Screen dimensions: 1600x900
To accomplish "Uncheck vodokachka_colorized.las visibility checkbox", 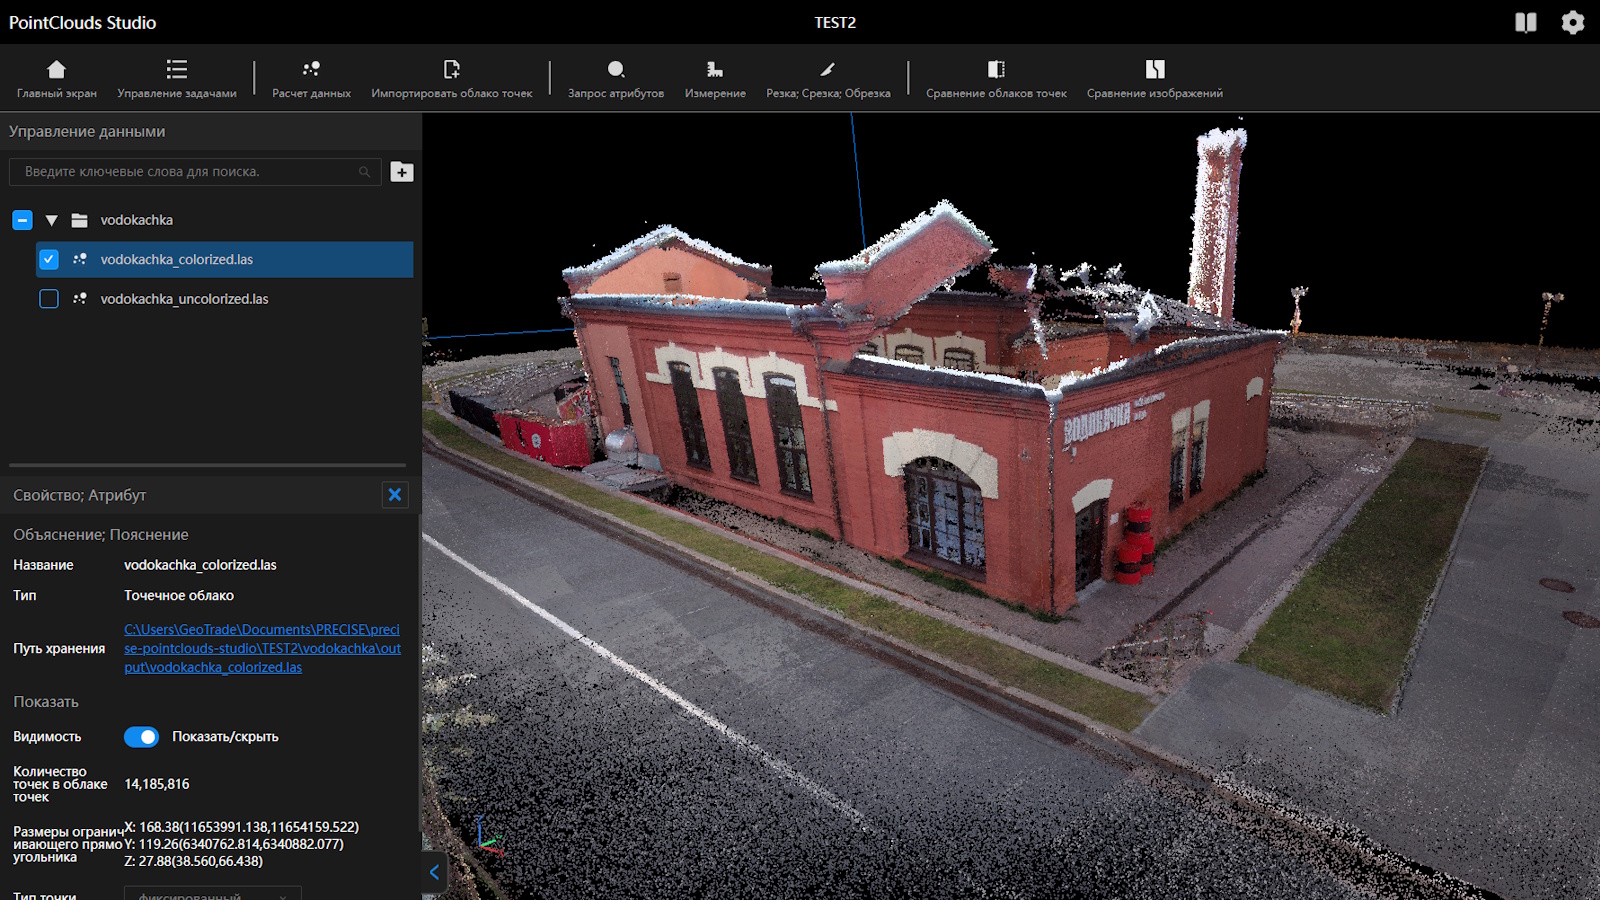I will point(49,259).
